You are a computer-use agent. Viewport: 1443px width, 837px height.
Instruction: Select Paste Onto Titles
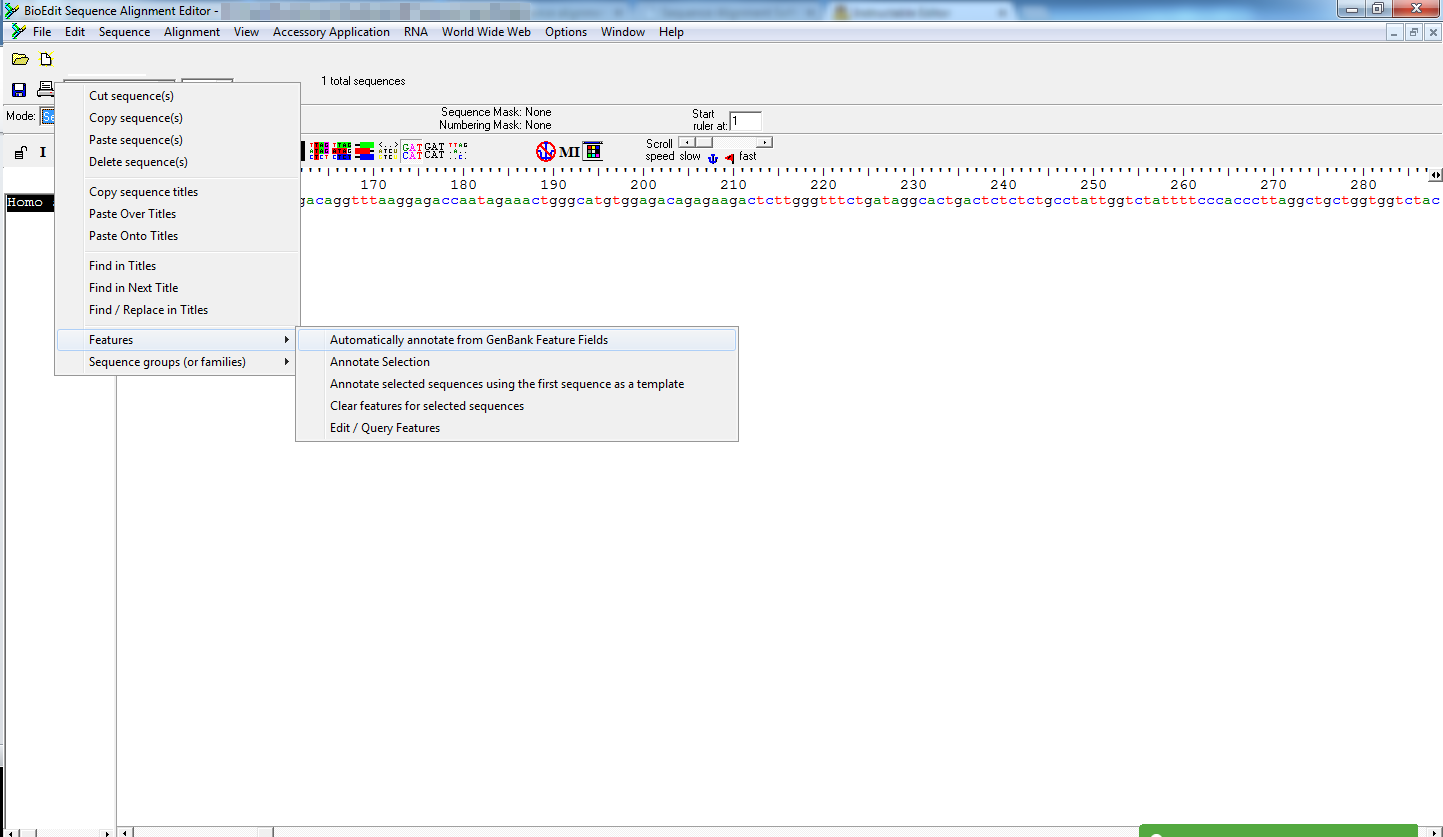(x=177, y=236)
